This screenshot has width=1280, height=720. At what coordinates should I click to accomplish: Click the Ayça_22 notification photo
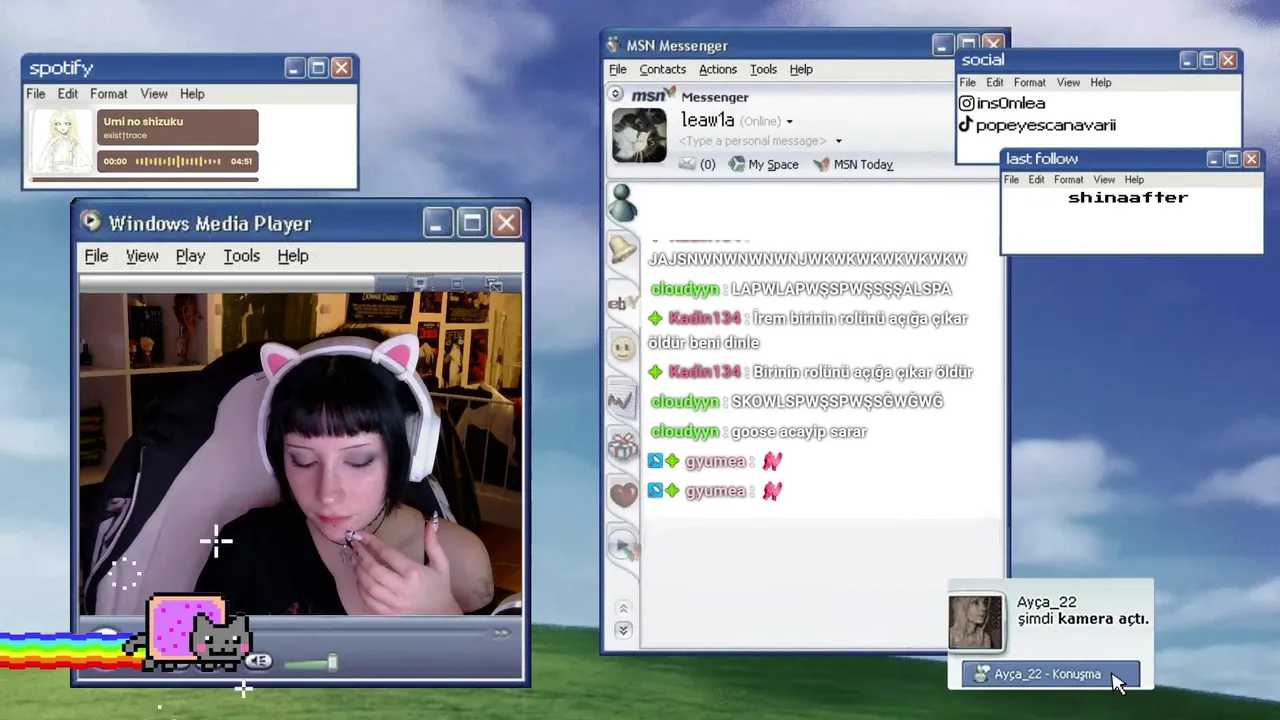pos(975,622)
